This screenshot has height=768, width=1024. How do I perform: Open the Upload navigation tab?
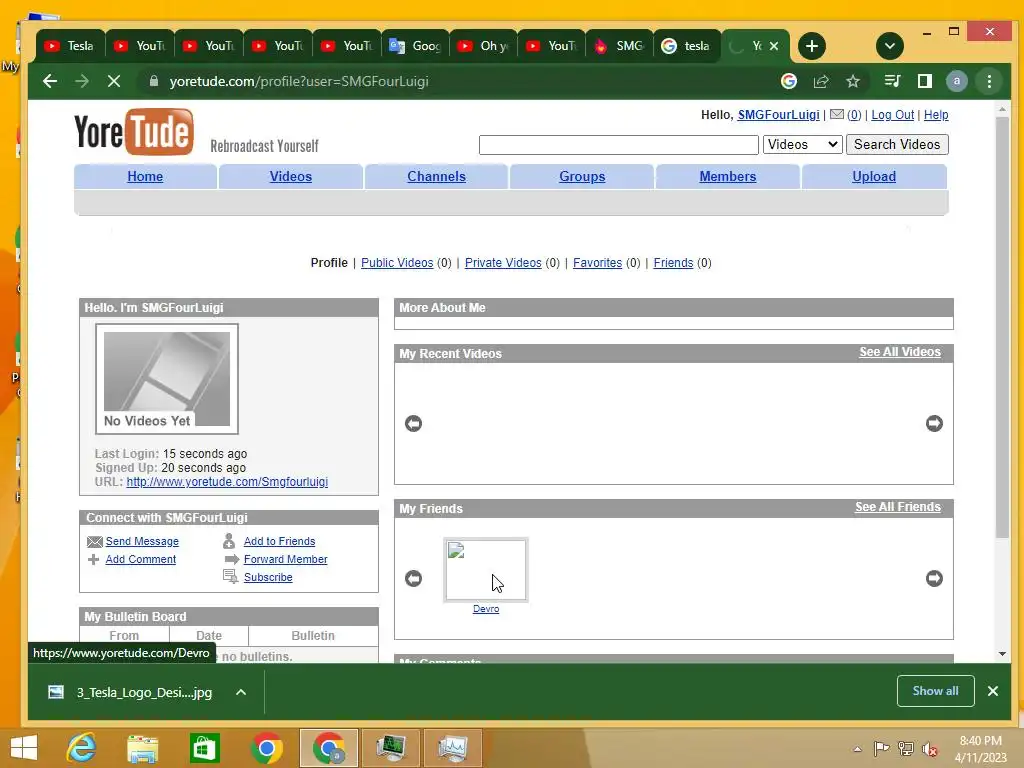point(874,176)
